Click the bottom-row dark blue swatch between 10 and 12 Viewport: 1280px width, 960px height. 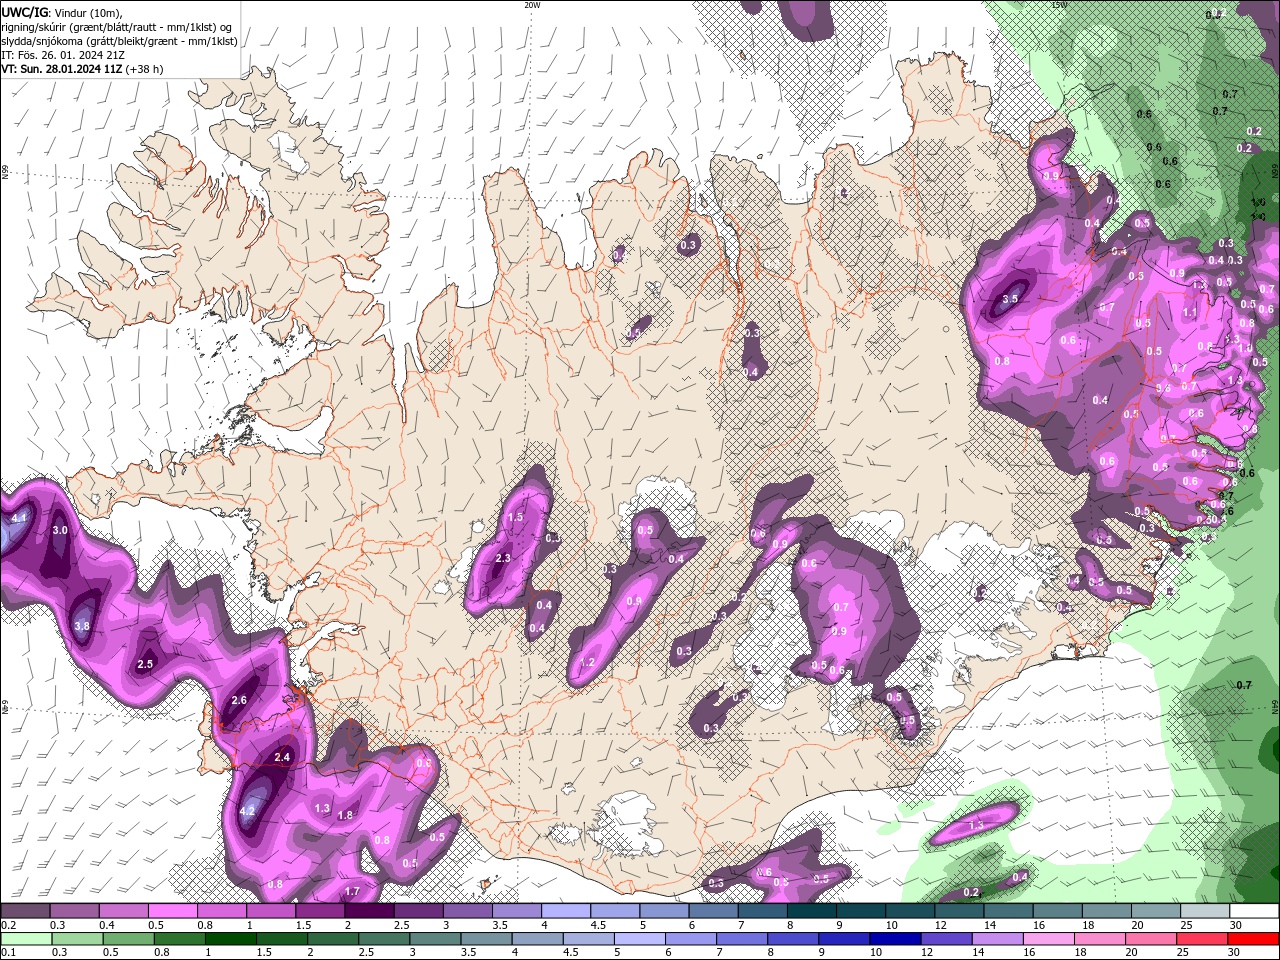click(x=894, y=939)
